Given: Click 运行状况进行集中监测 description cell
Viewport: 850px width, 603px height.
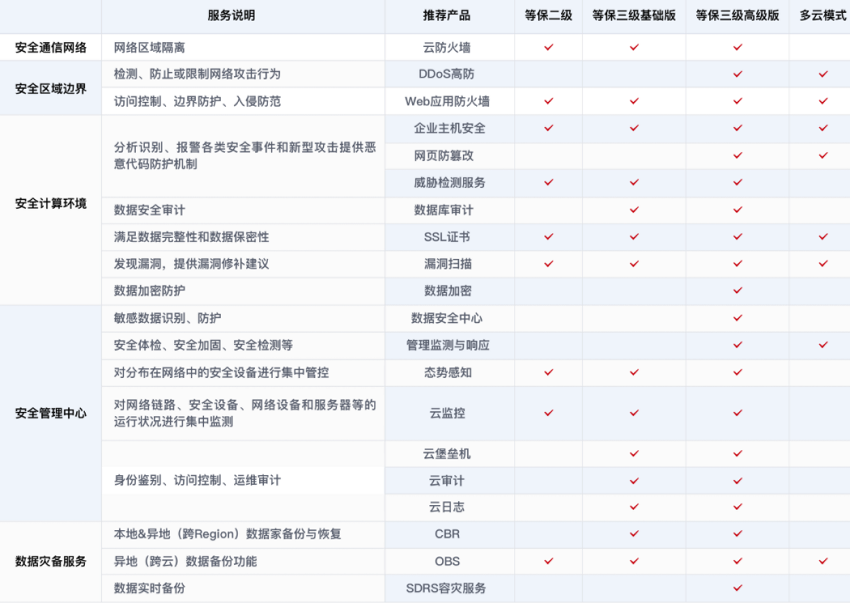Looking at the screenshot, I should [244, 413].
